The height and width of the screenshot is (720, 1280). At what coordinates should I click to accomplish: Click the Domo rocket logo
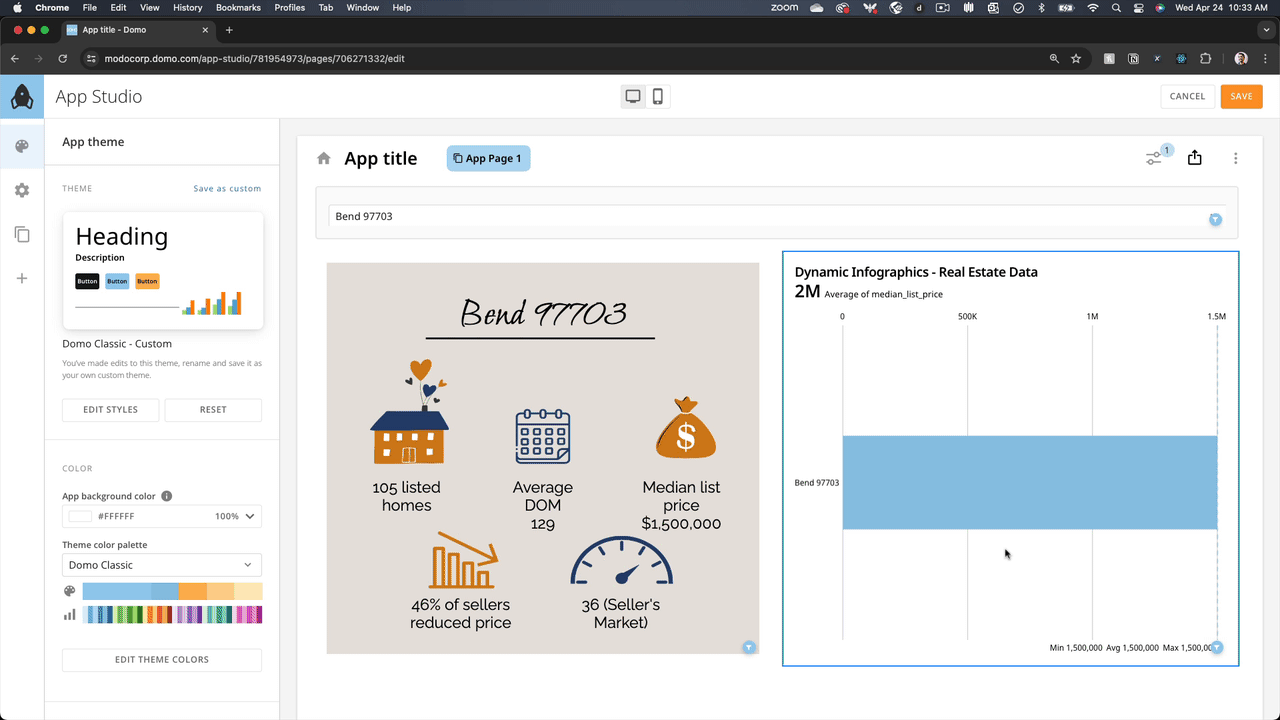pyautogui.click(x=22, y=97)
